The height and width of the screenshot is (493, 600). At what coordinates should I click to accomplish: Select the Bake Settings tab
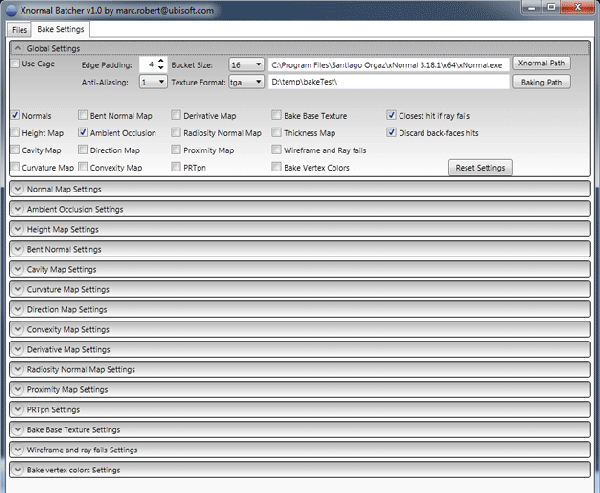pyautogui.click(x=61, y=29)
